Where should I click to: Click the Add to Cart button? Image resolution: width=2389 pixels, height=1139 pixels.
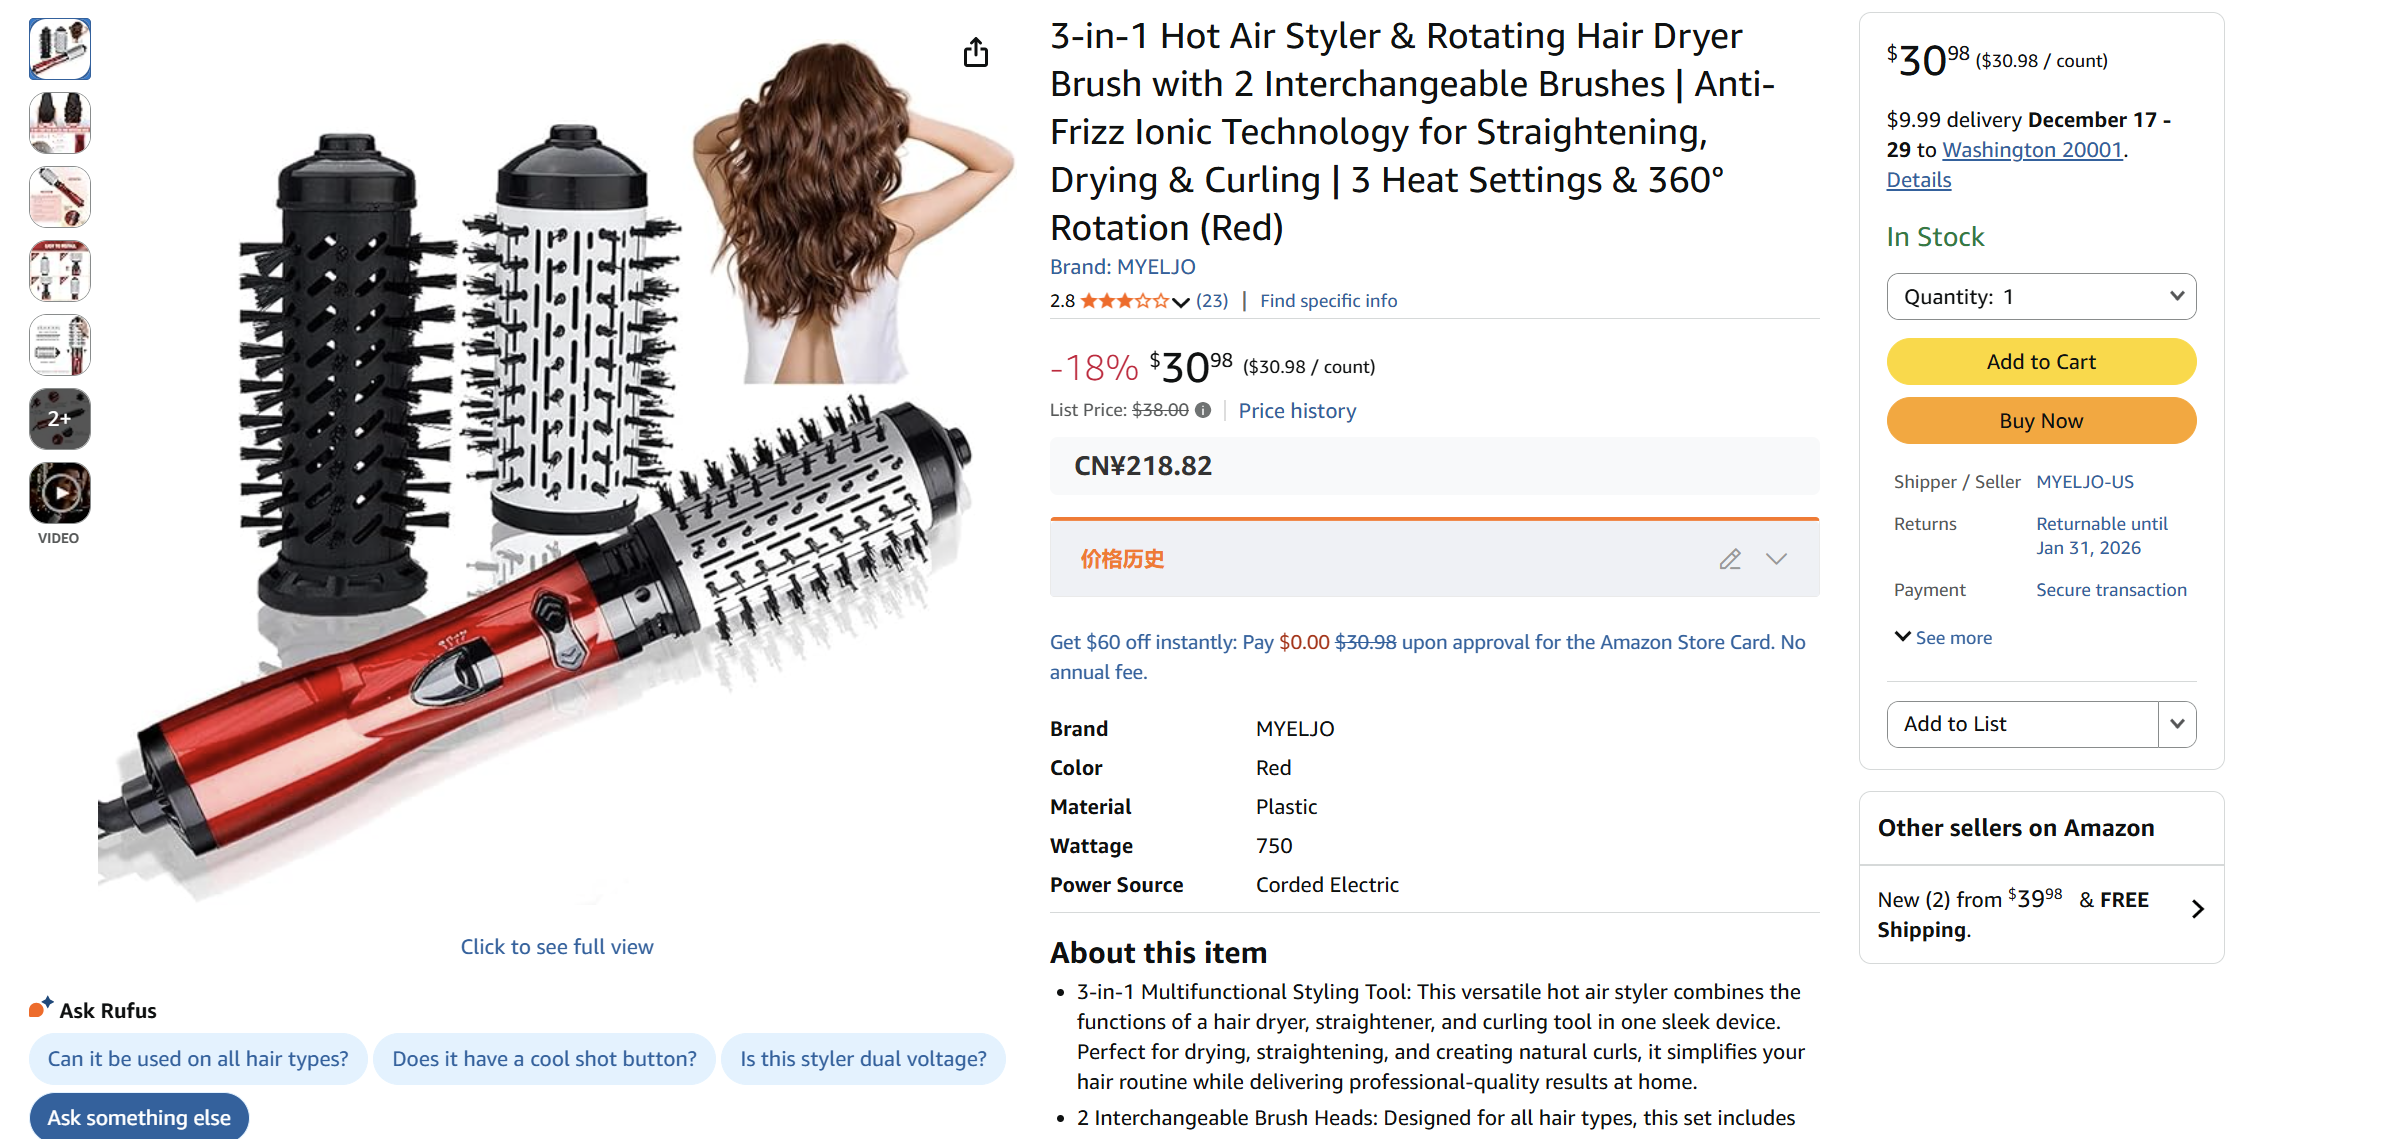pos(2040,361)
